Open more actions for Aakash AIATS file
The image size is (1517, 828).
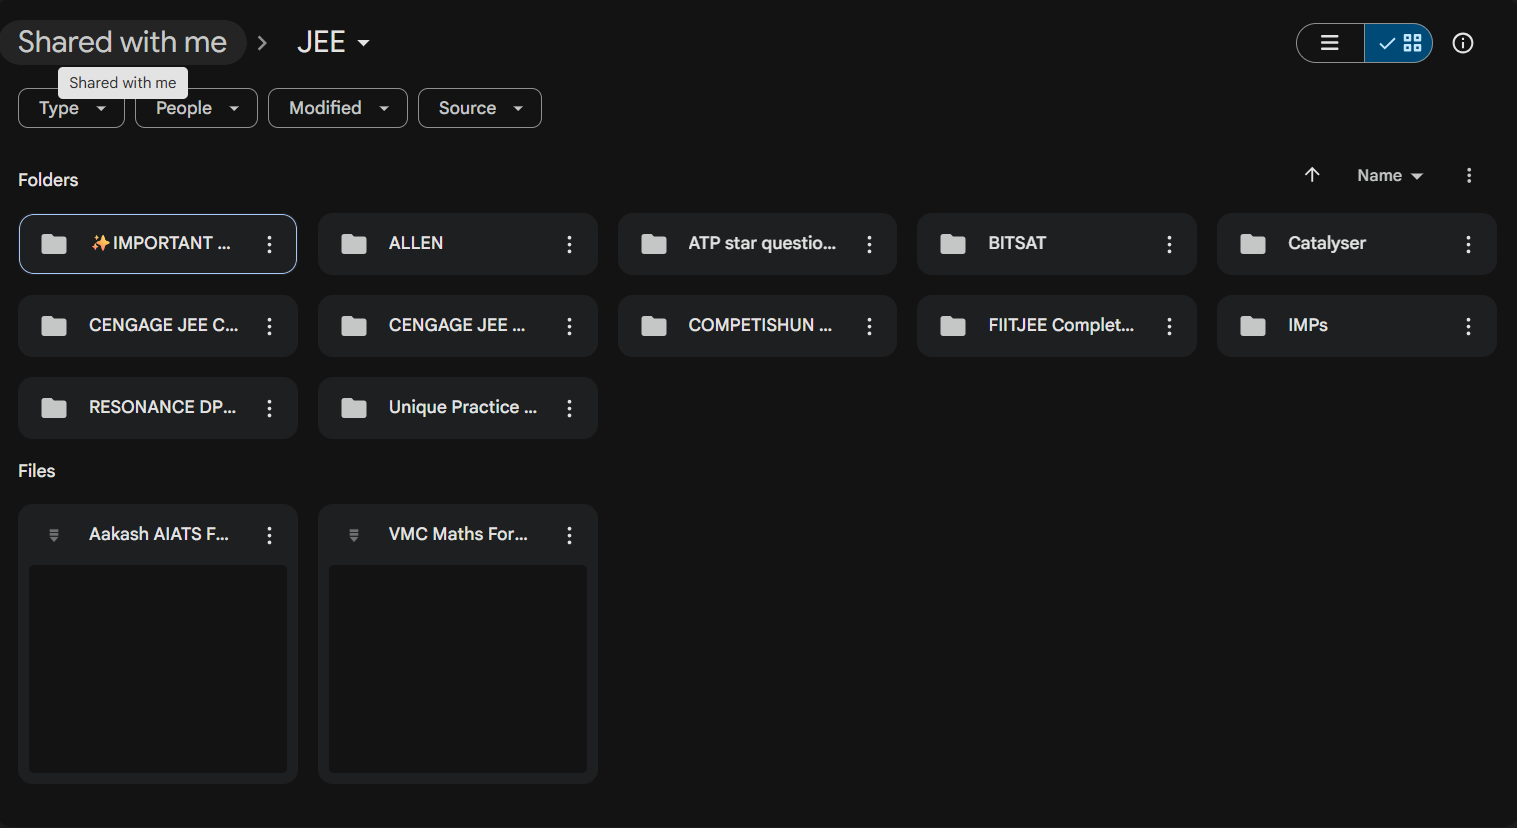pyautogui.click(x=269, y=535)
